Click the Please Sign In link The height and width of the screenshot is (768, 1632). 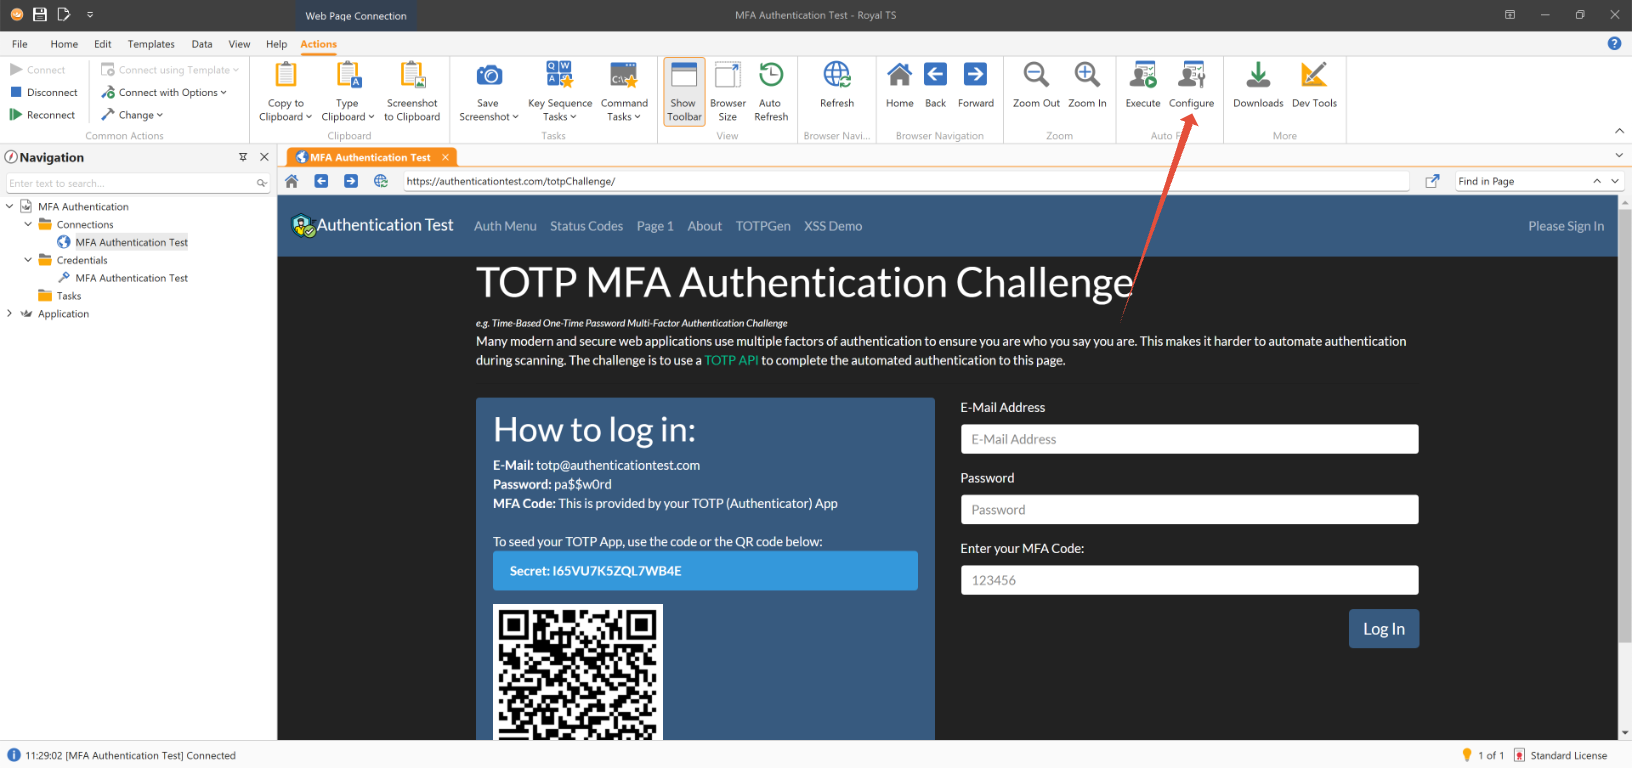click(1566, 226)
